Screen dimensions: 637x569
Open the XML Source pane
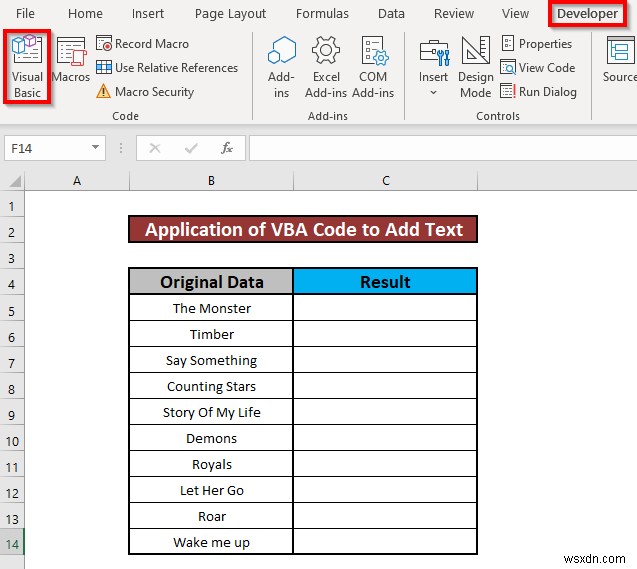(x=620, y=60)
